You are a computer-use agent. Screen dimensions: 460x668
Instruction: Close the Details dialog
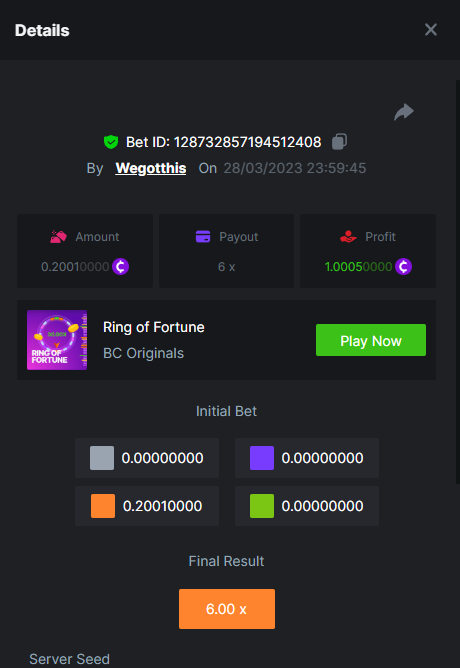pos(431,30)
